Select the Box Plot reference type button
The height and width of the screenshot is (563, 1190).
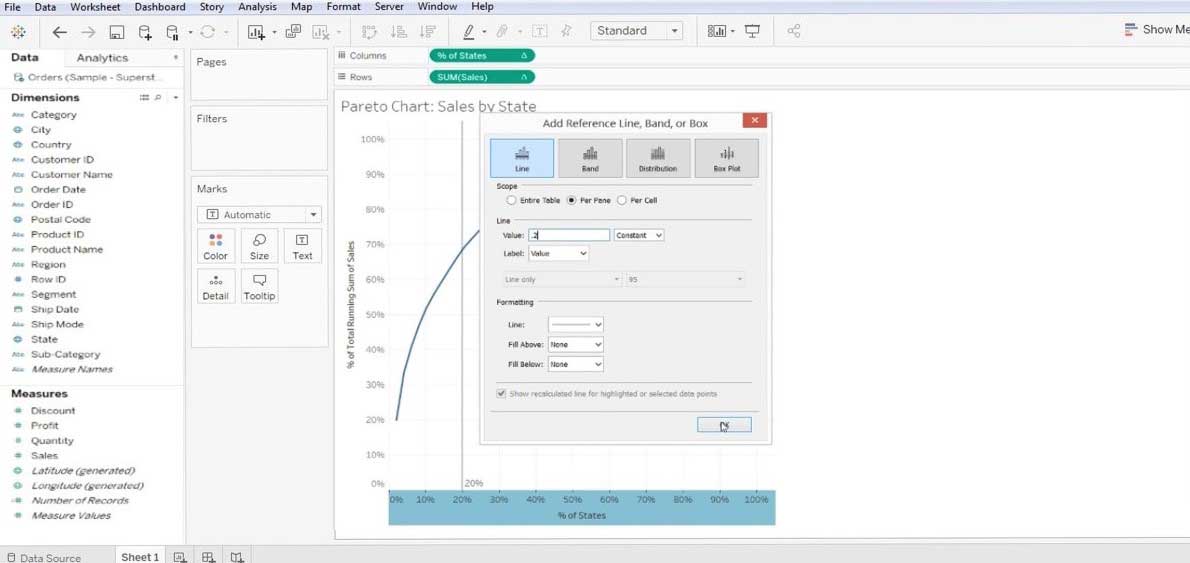tap(726, 158)
